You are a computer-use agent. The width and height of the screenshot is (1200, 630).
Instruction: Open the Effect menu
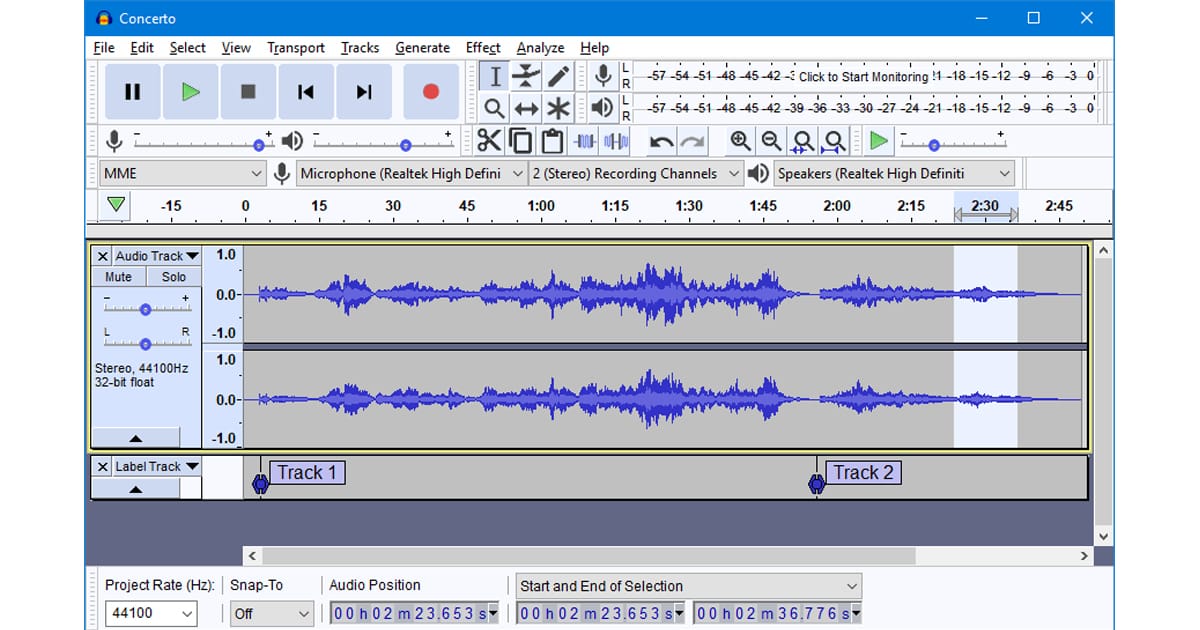[483, 47]
